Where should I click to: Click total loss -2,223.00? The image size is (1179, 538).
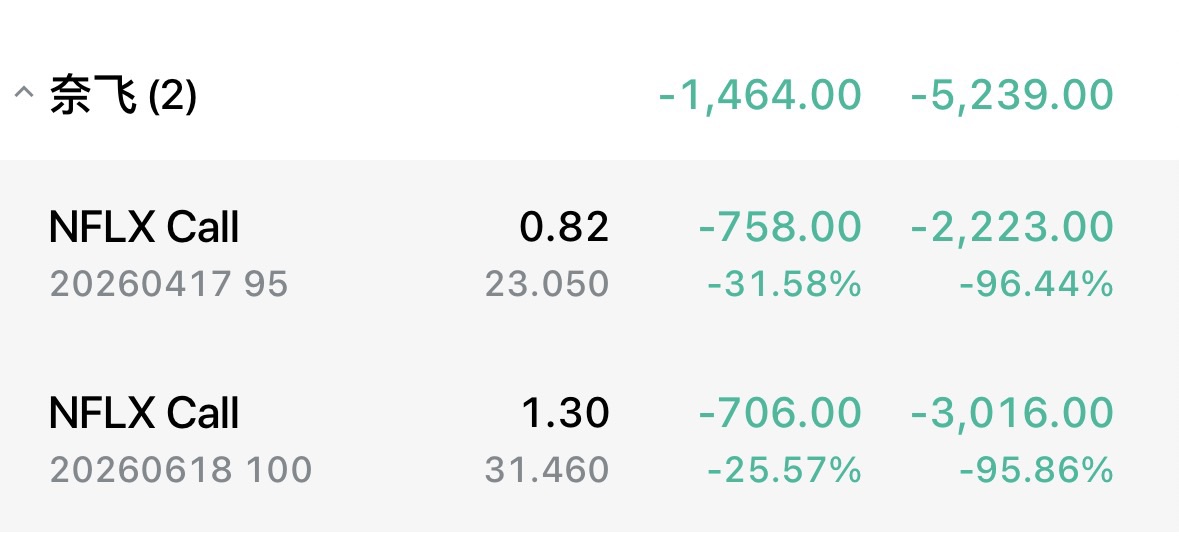tap(1012, 228)
